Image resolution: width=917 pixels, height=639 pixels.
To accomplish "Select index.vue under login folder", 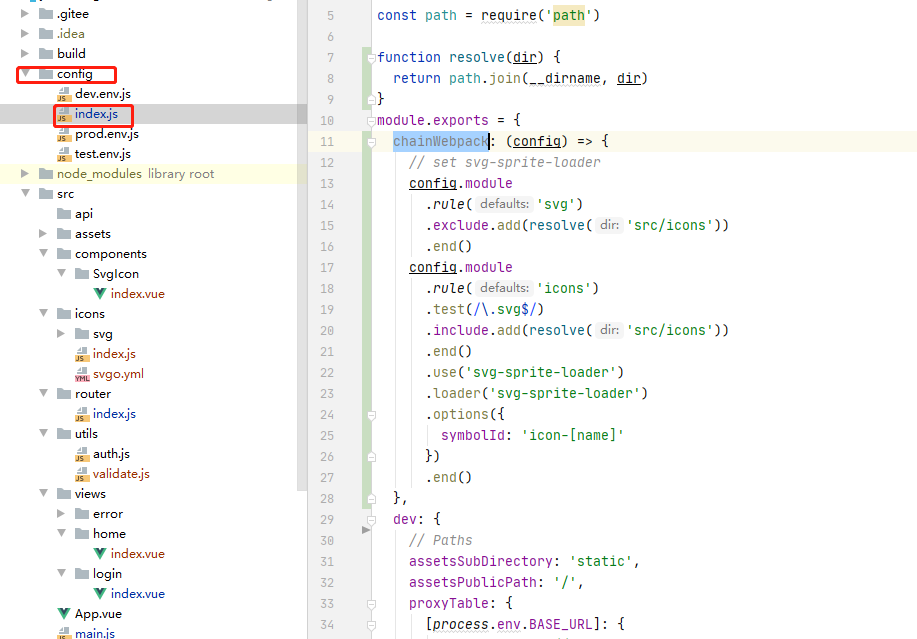I will coord(138,593).
